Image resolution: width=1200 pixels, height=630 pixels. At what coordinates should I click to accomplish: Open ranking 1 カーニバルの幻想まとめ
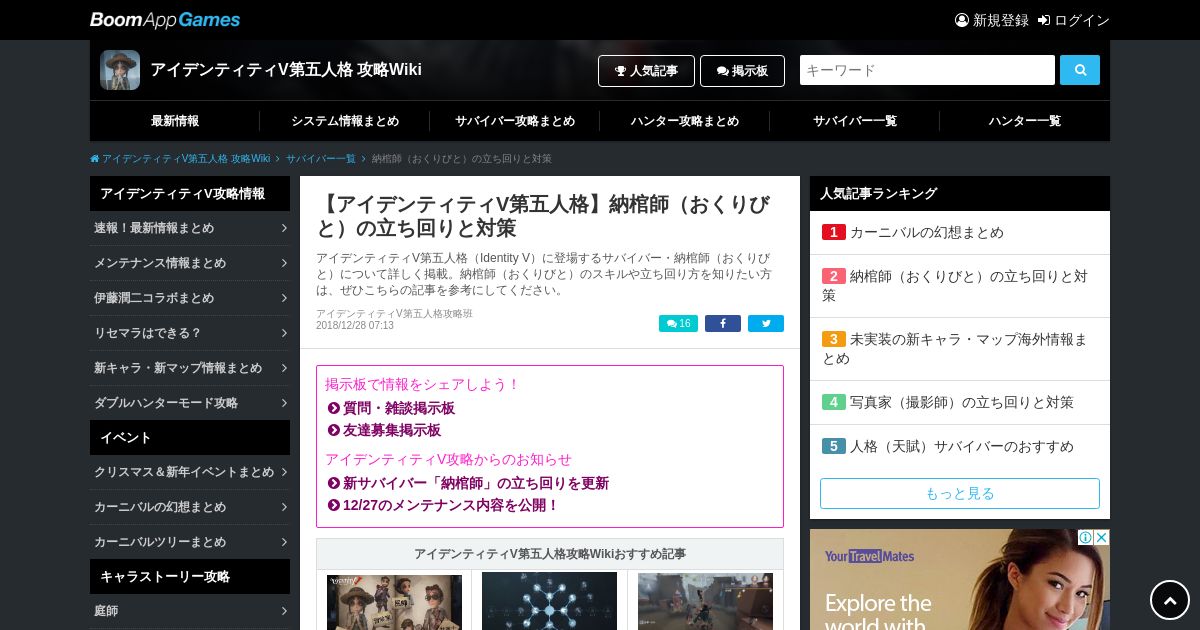pyautogui.click(x=960, y=232)
